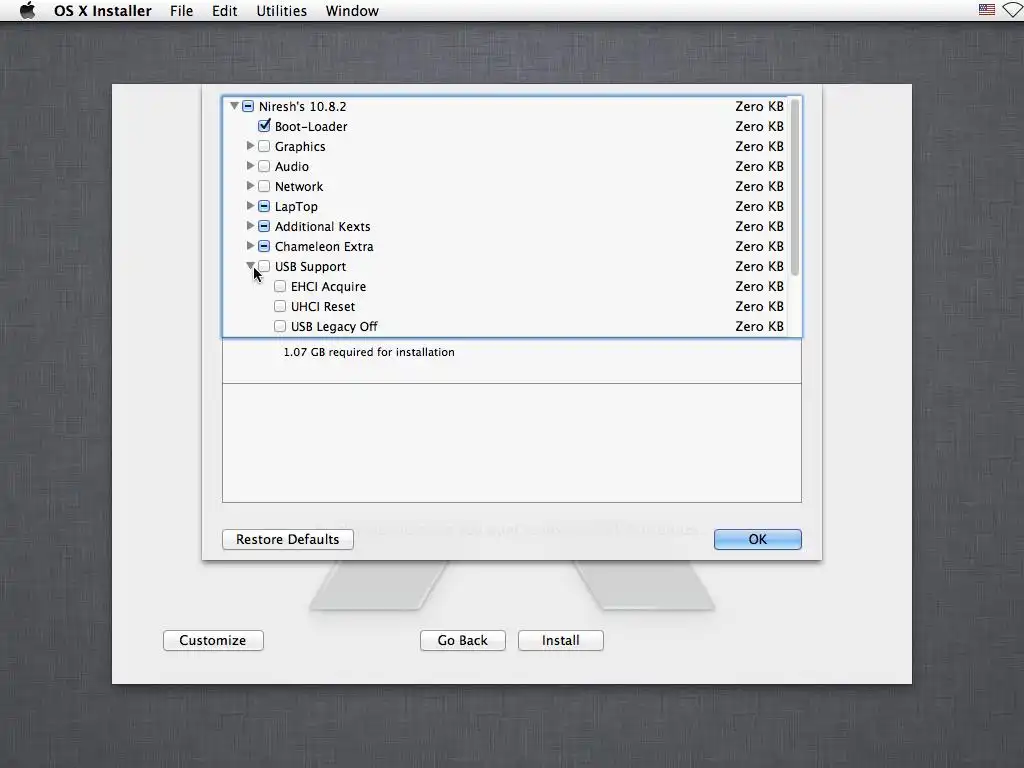Click the package list vertical scrollbar

tap(795, 187)
